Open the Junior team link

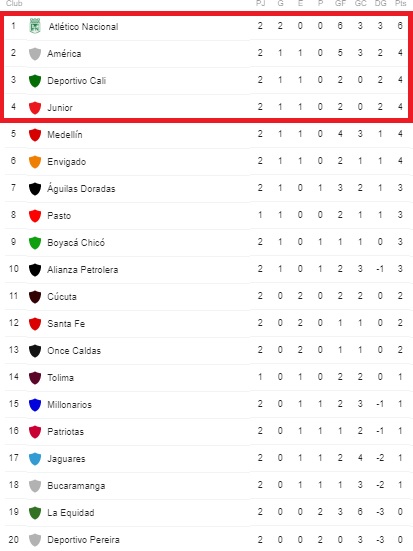click(60, 108)
